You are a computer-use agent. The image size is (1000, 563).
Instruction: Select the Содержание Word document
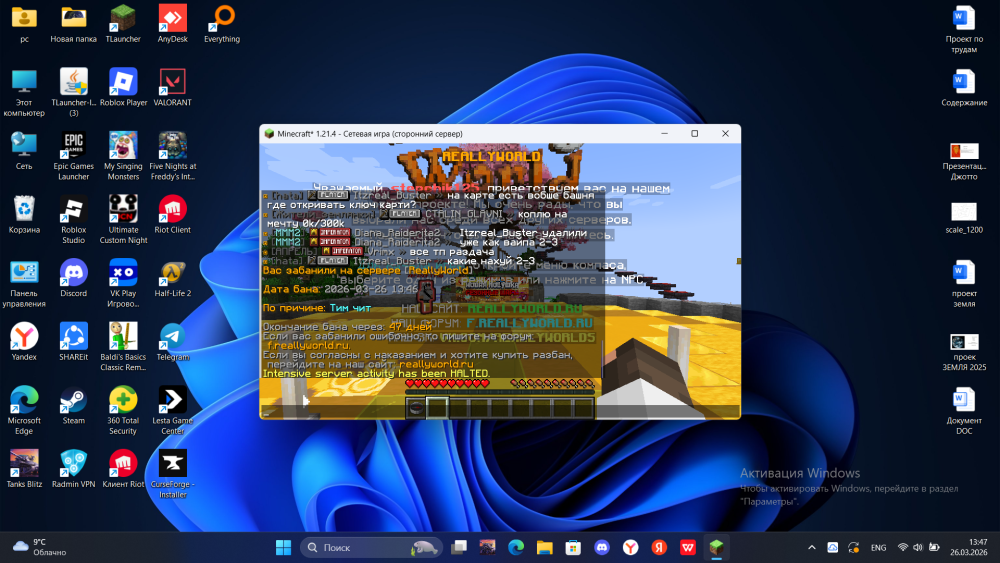(x=964, y=87)
